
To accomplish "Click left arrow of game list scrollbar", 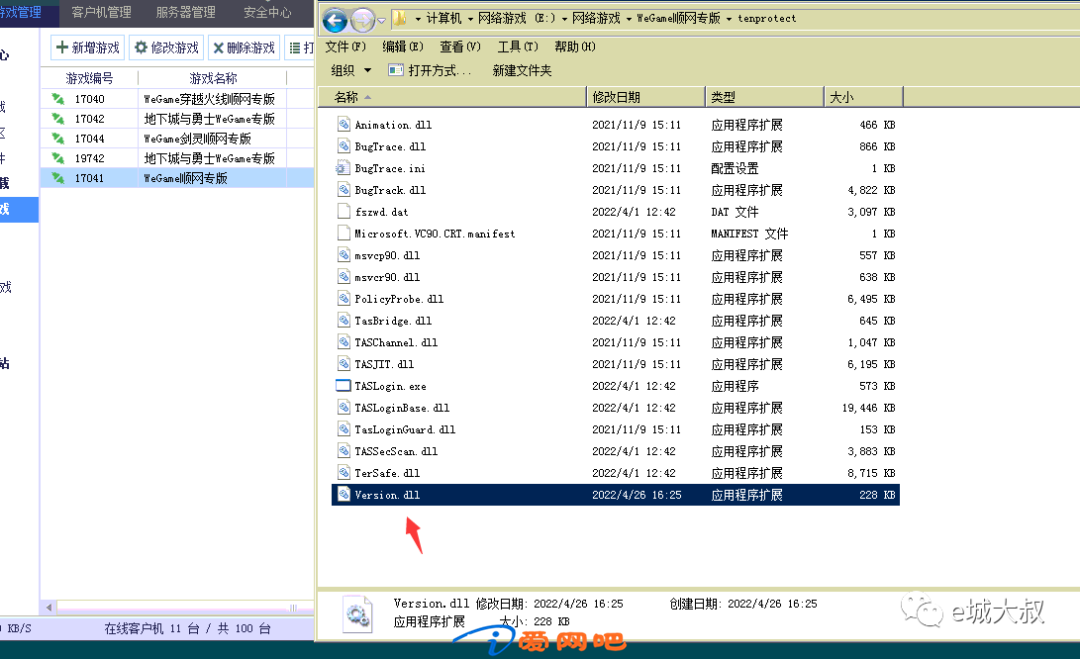I will [49, 607].
